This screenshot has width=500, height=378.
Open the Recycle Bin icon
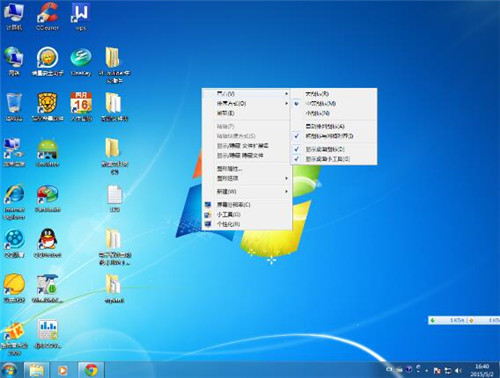pos(14,107)
